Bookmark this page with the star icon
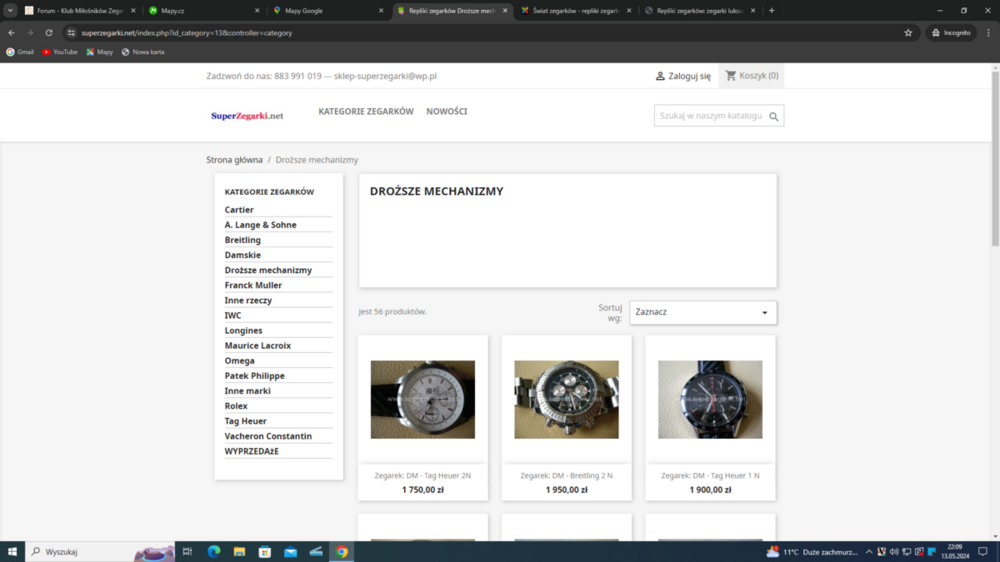The image size is (1000, 562). [x=908, y=33]
